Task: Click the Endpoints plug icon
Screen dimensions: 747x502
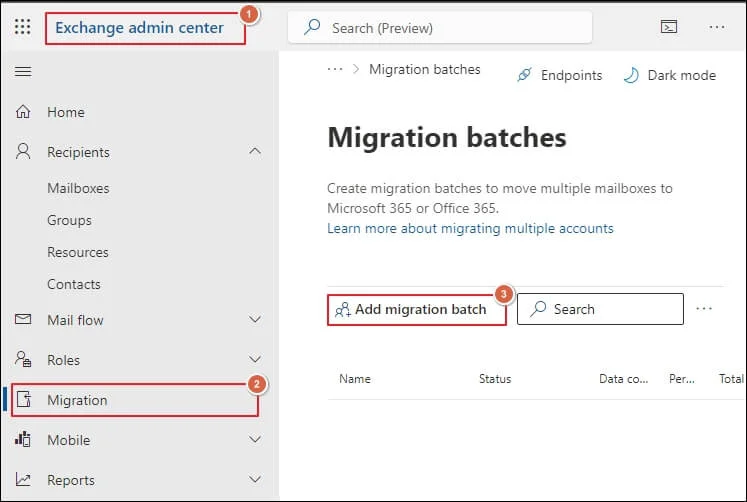Action: [524, 75]
